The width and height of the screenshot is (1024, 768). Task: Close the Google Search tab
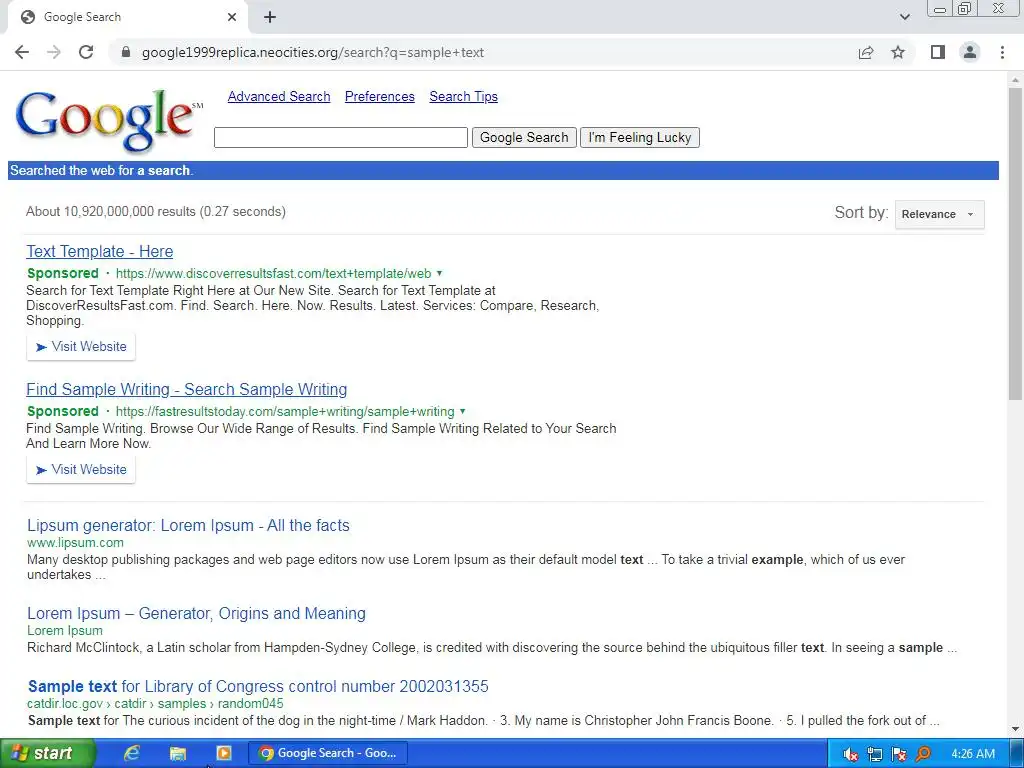click(x=232, y=17)
